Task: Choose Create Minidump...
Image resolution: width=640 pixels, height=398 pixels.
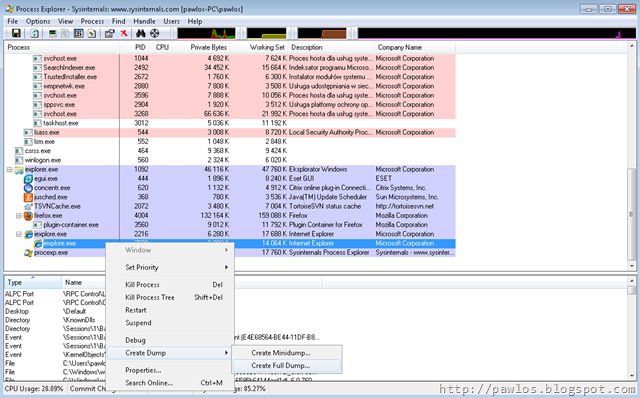Action: [287, 353]
